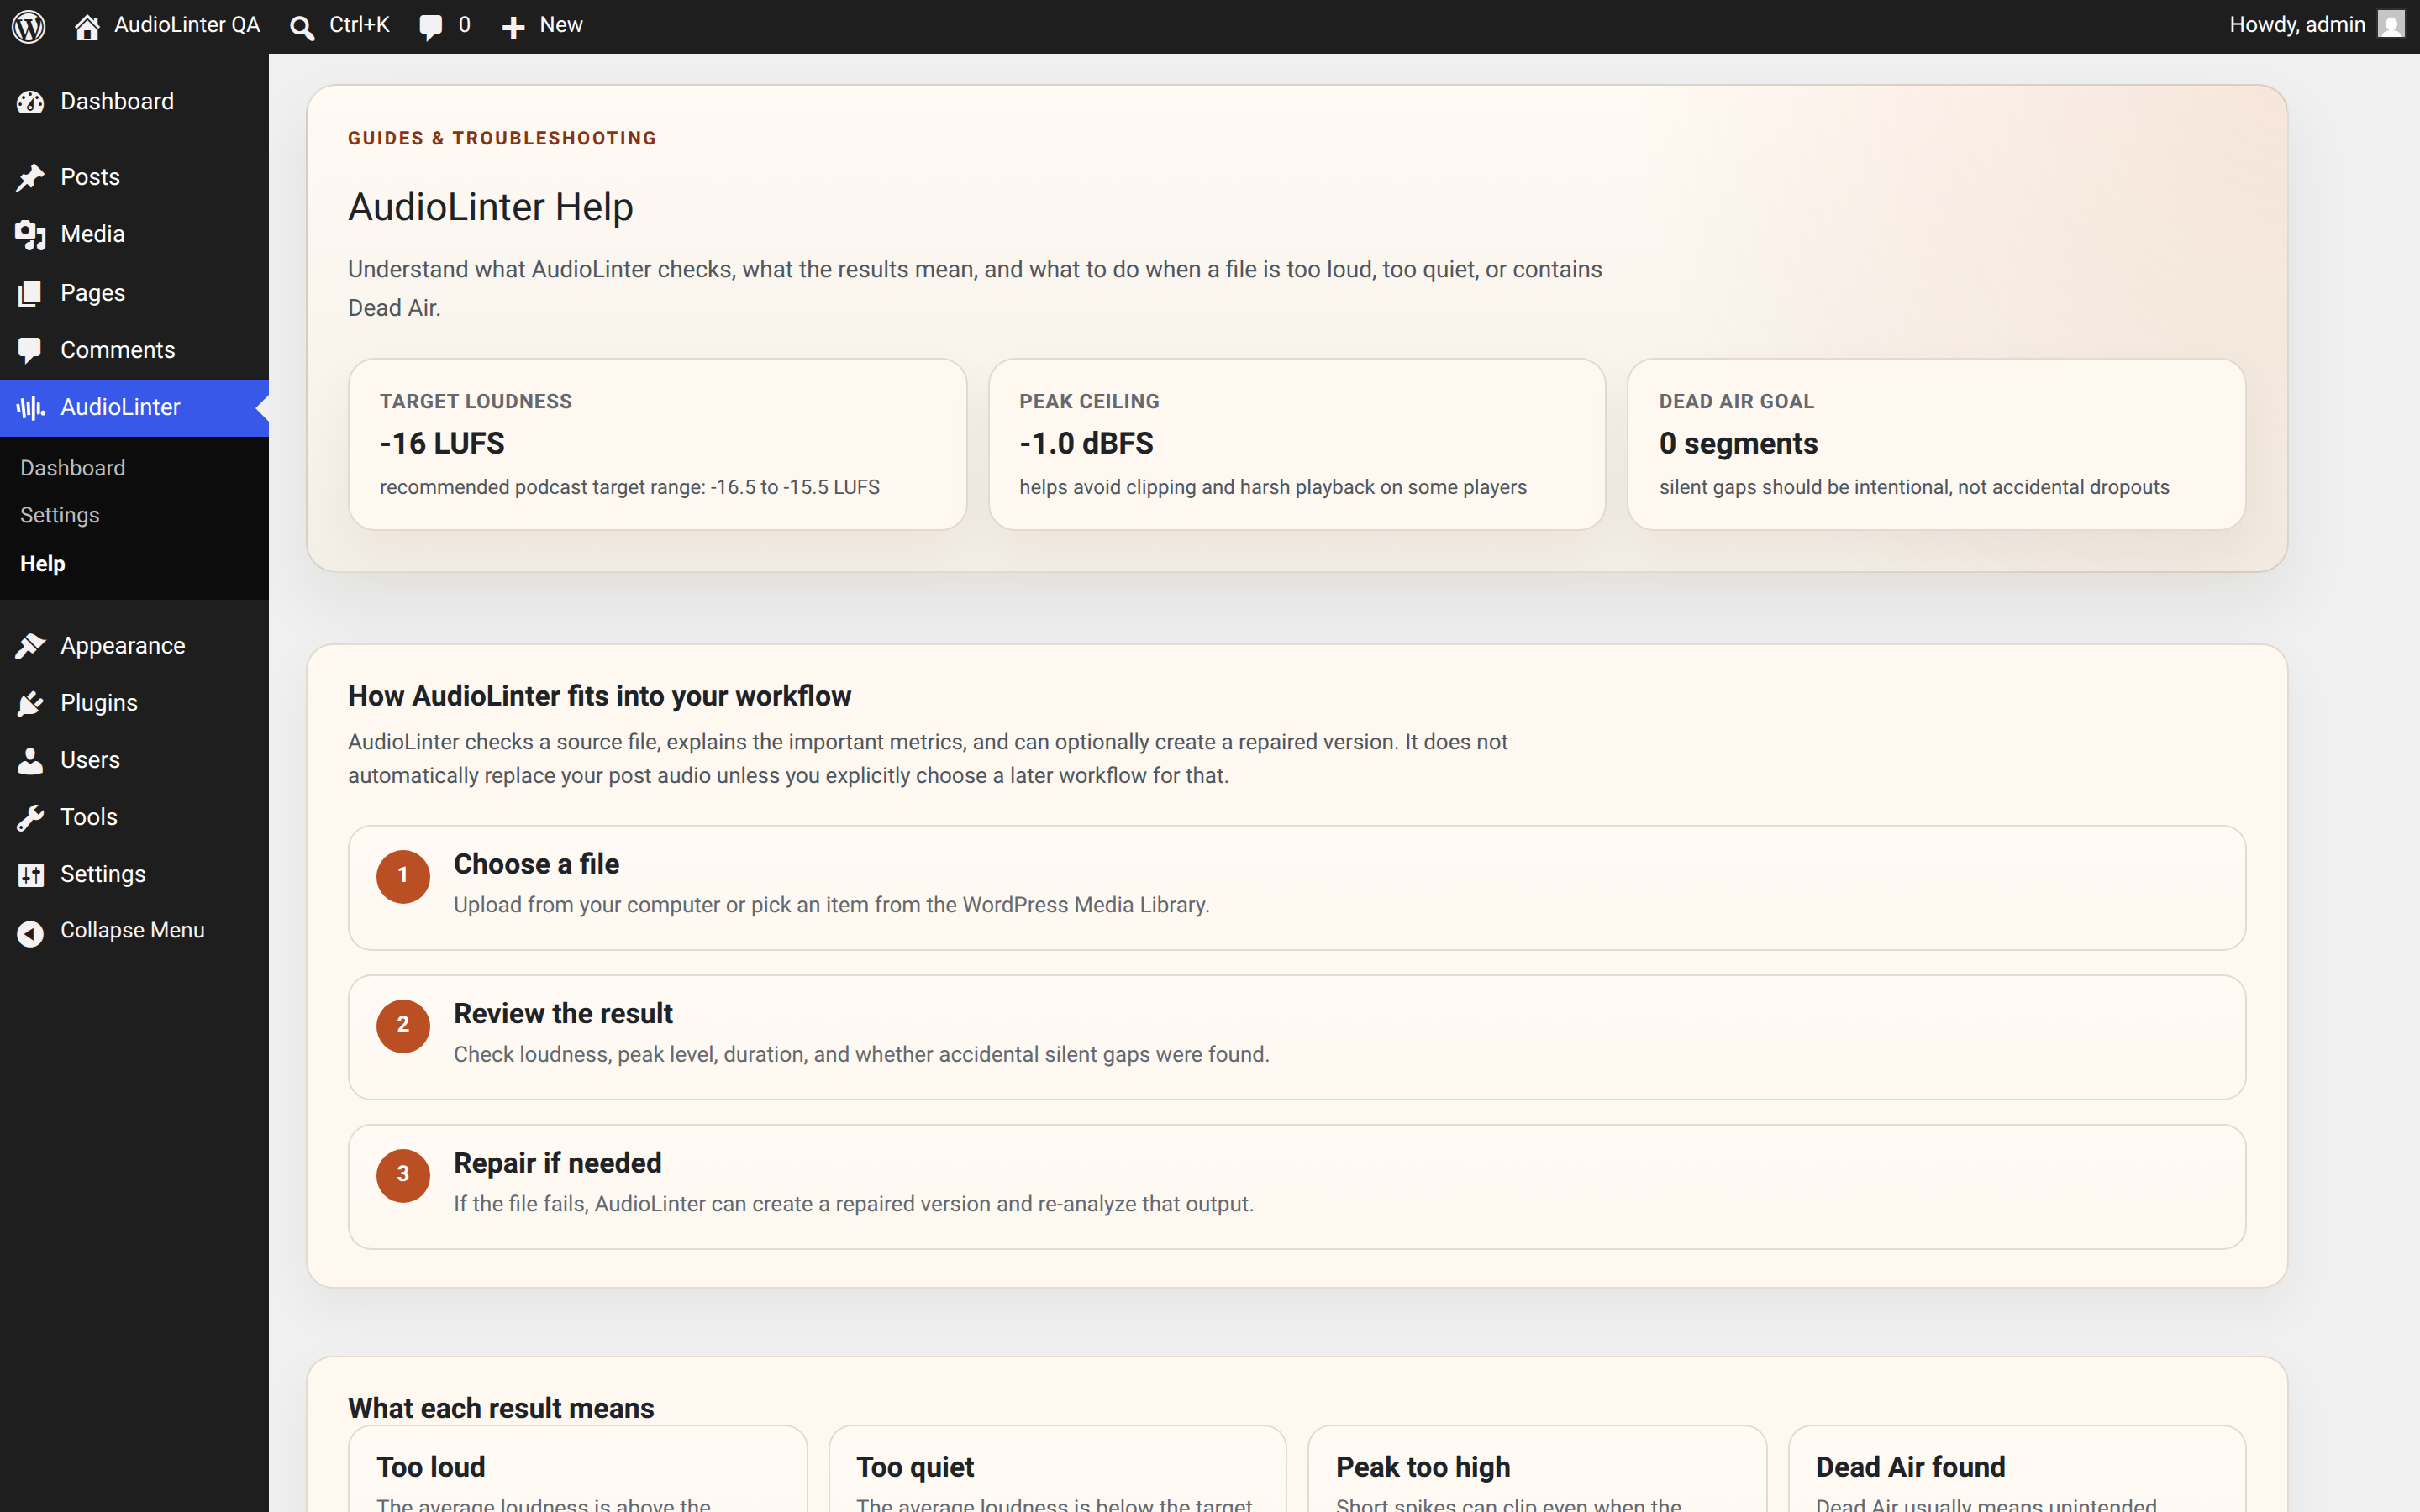Open the Media menu item
The height and width of the screenshot is (1512, 2420).
click(x=92, y=234)
